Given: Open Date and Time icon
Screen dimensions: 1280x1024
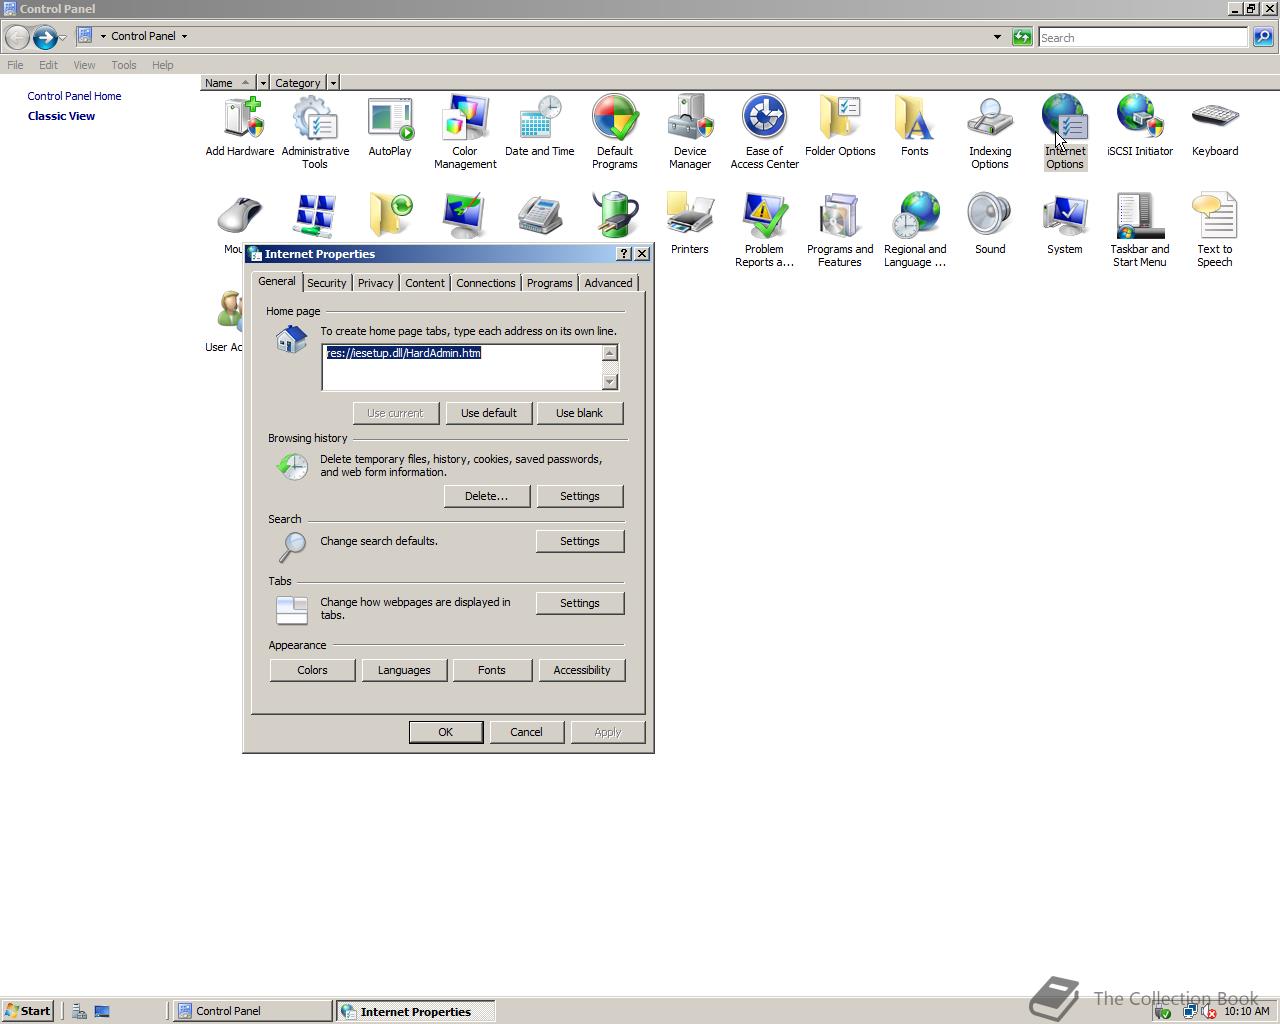Looking at the screenshot, I should [x=540, y=127].
